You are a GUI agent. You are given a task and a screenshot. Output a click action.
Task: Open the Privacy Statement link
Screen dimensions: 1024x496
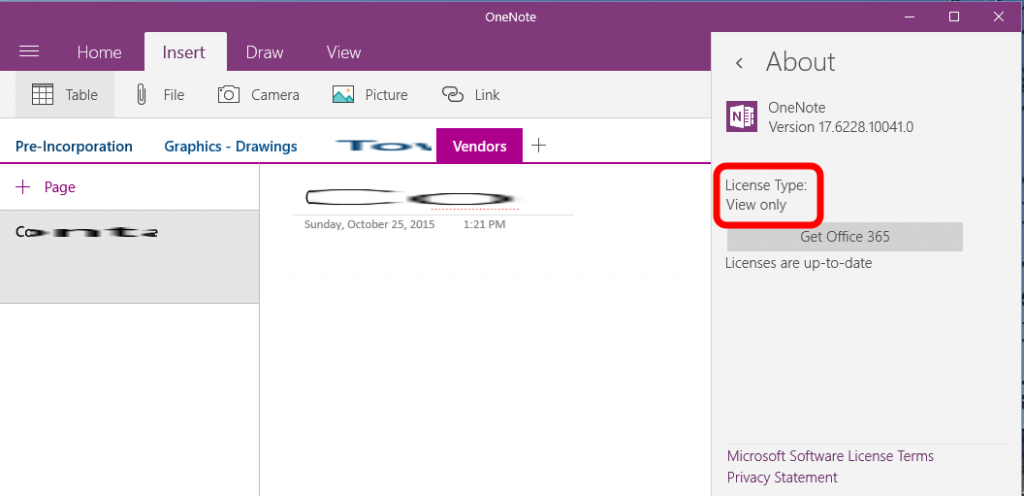[x=782, y=478]
